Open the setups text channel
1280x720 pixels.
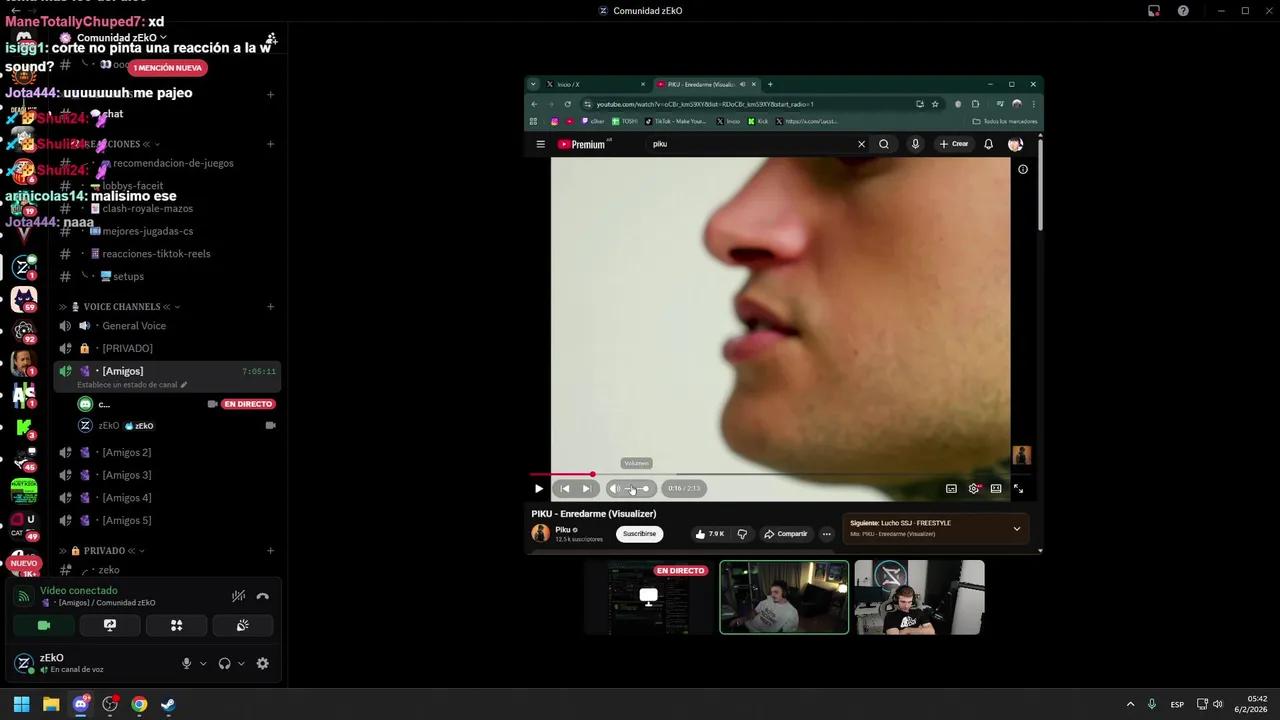128,276
